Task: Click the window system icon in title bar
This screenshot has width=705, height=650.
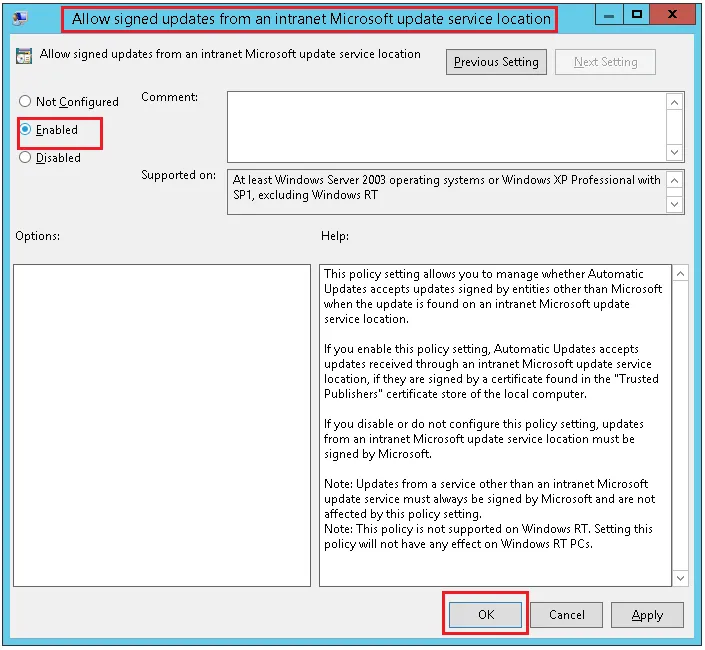Action: (20, 18)
